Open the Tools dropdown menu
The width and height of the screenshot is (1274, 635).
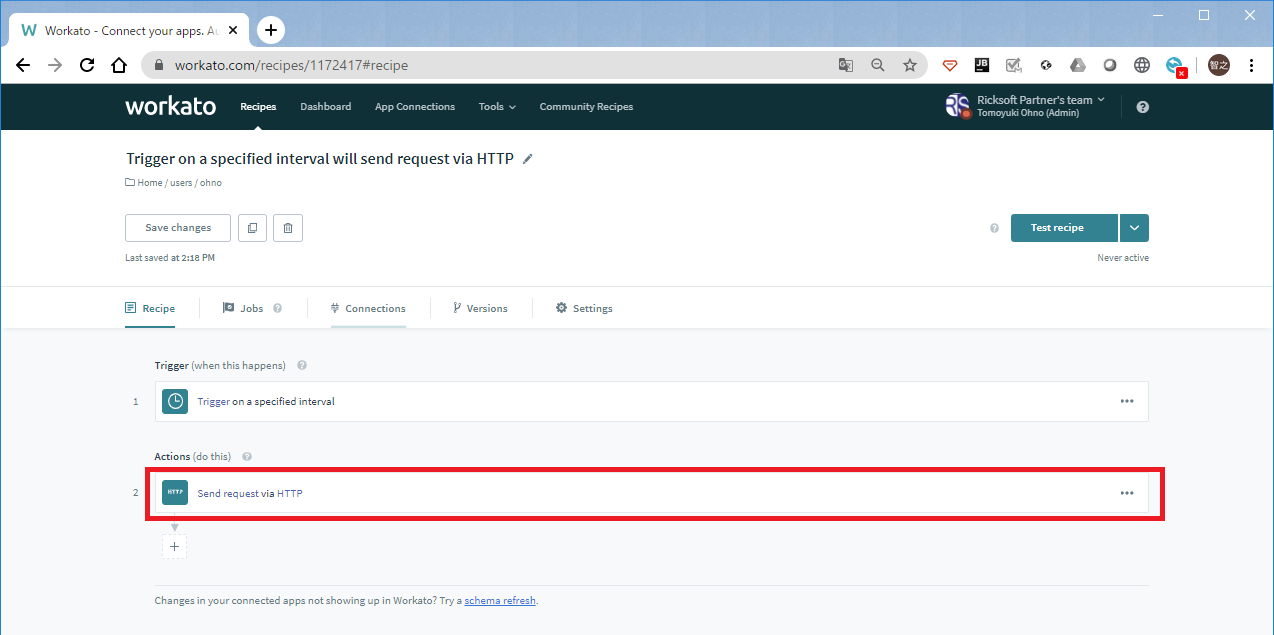click(x=497, y=107)
